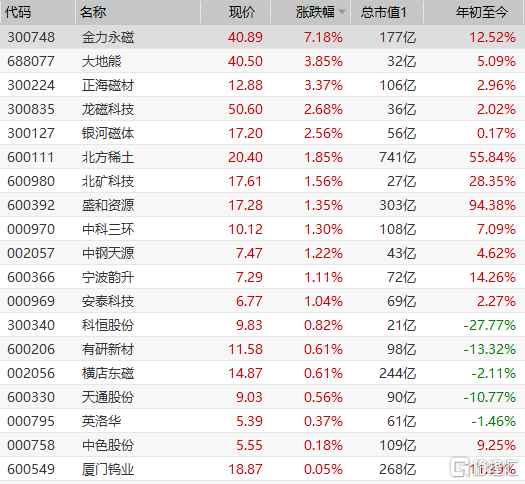The width and height of the screenshot is (525, 484).
Task: Select 横店东磁 stock name
Action: (108, 373)
